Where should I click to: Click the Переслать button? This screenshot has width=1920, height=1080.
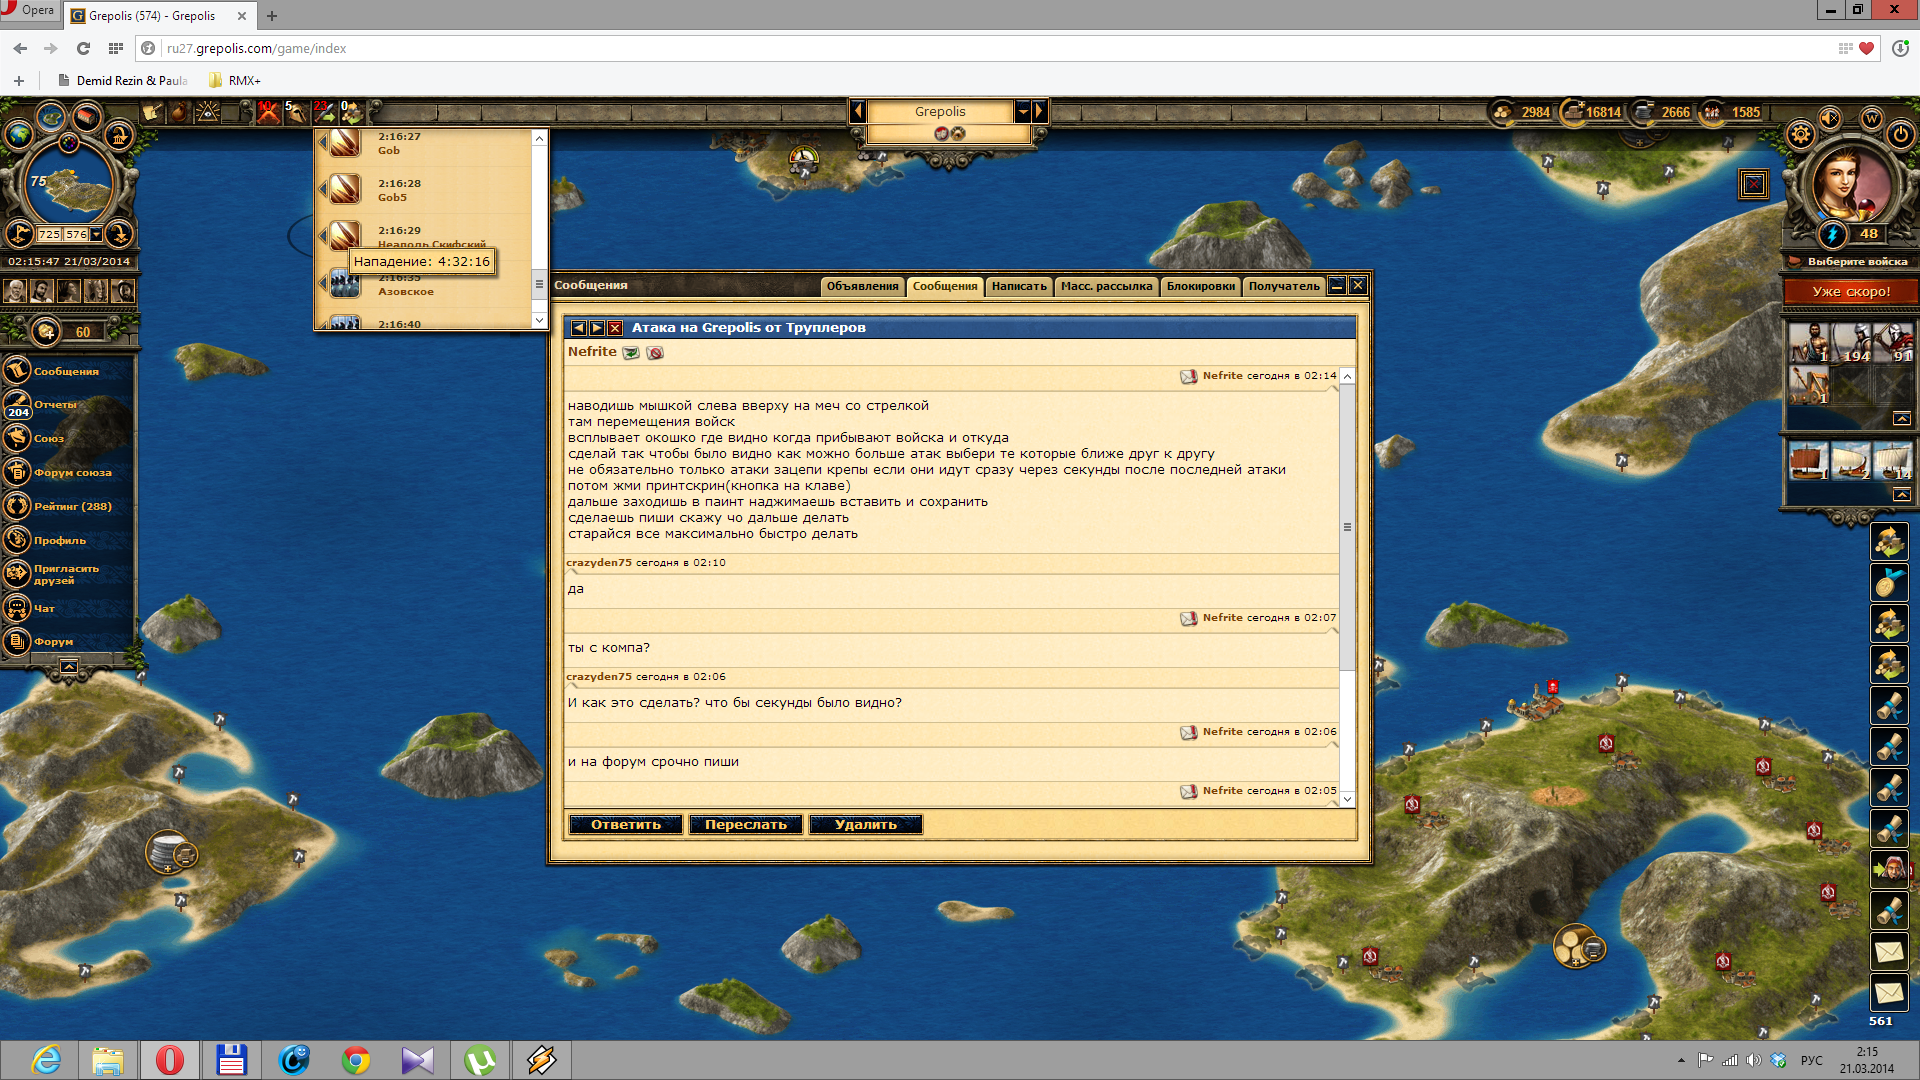tap(746, 824)
